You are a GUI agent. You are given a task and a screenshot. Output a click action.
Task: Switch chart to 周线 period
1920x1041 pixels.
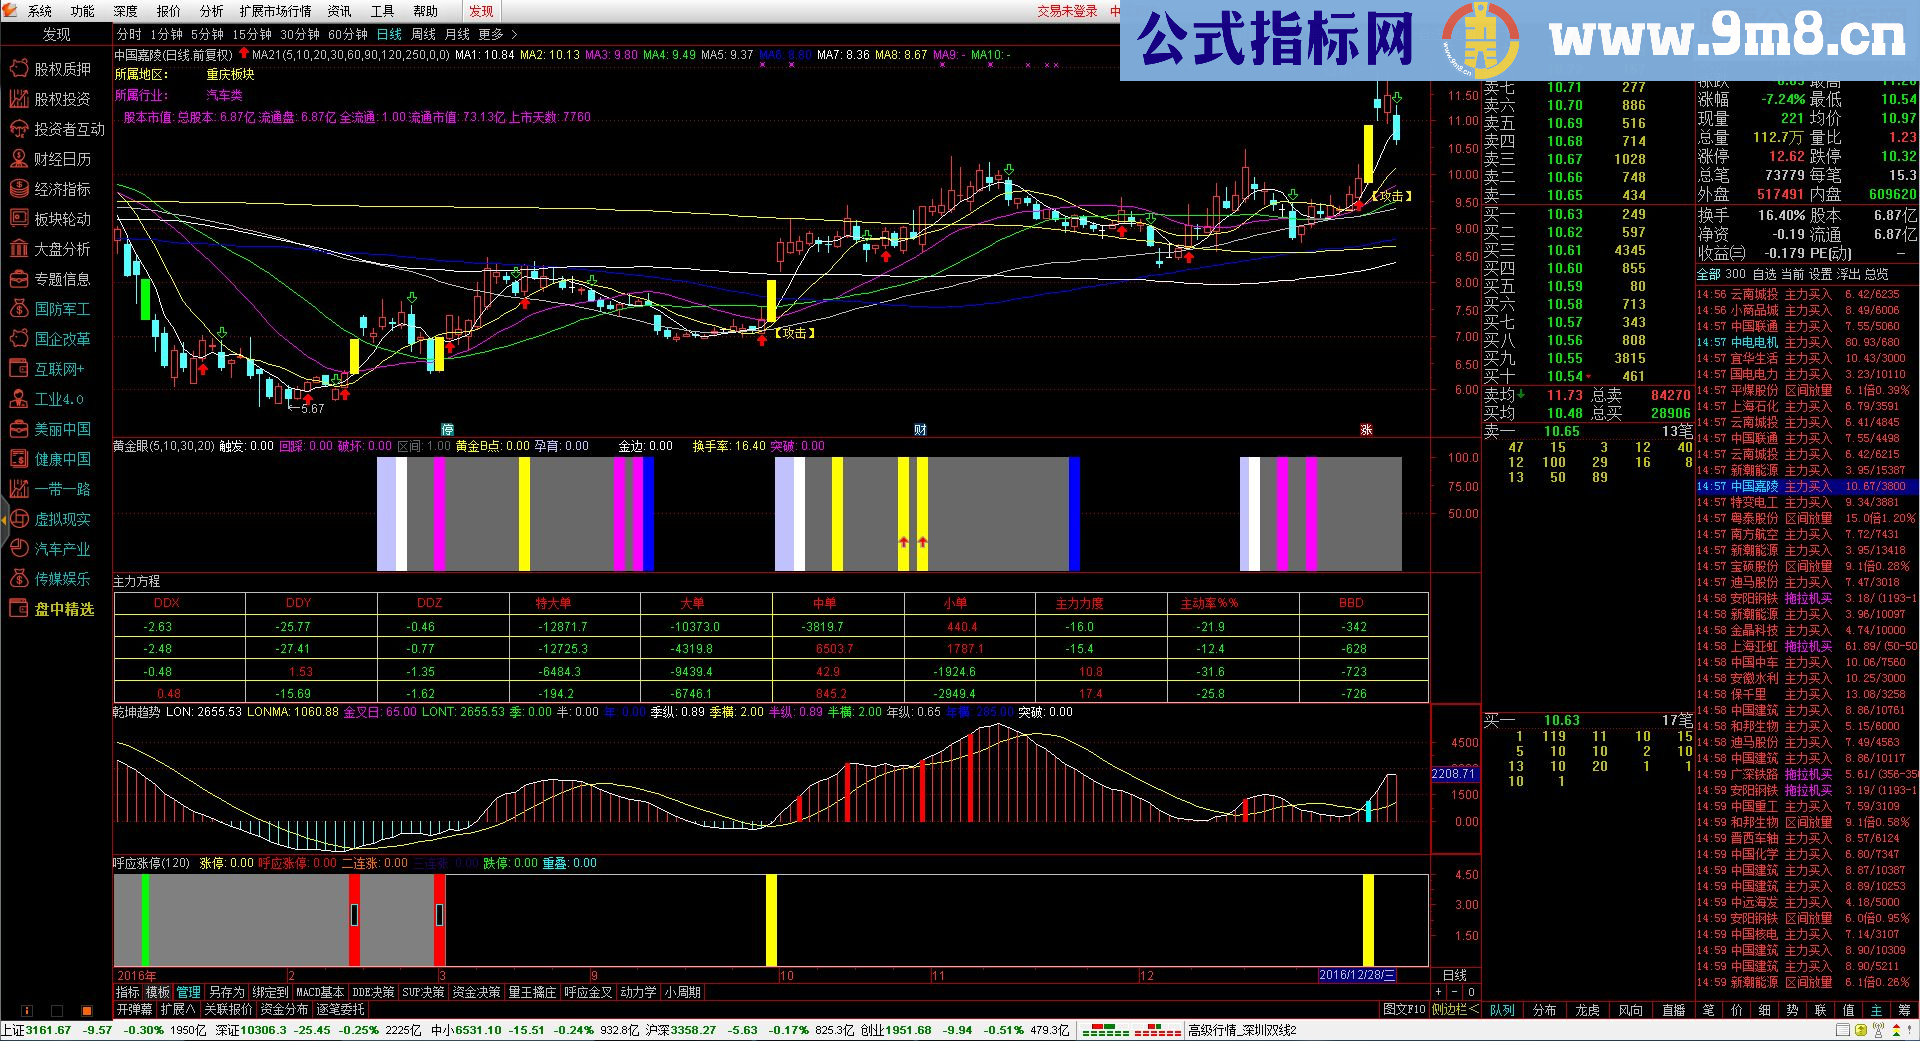pyautogui.click(x=423, y=34)
